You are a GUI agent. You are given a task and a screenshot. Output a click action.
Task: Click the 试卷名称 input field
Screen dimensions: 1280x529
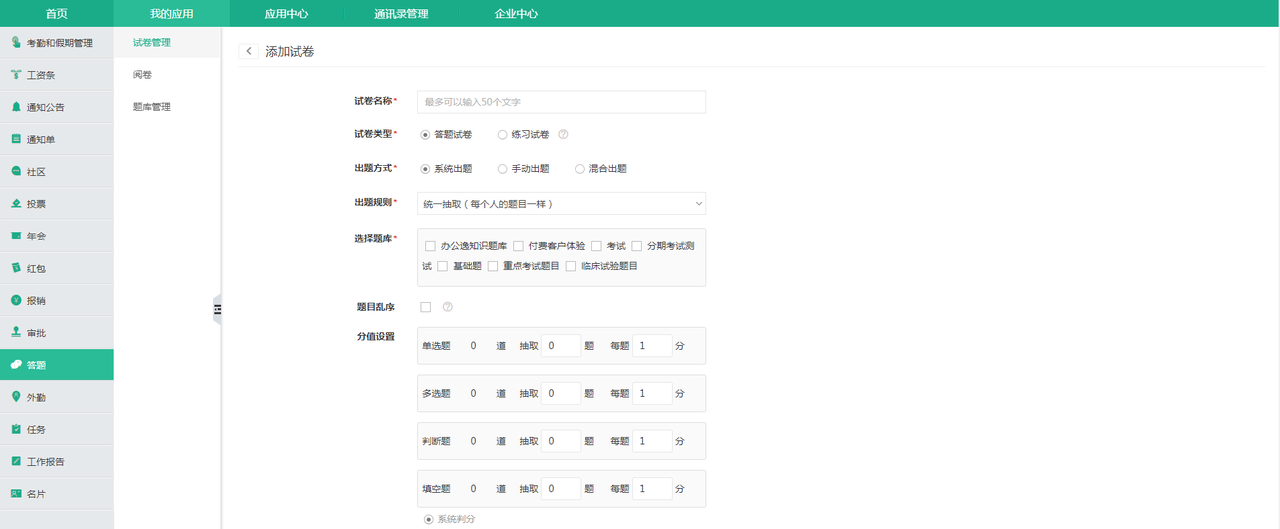tap(561, 102)
